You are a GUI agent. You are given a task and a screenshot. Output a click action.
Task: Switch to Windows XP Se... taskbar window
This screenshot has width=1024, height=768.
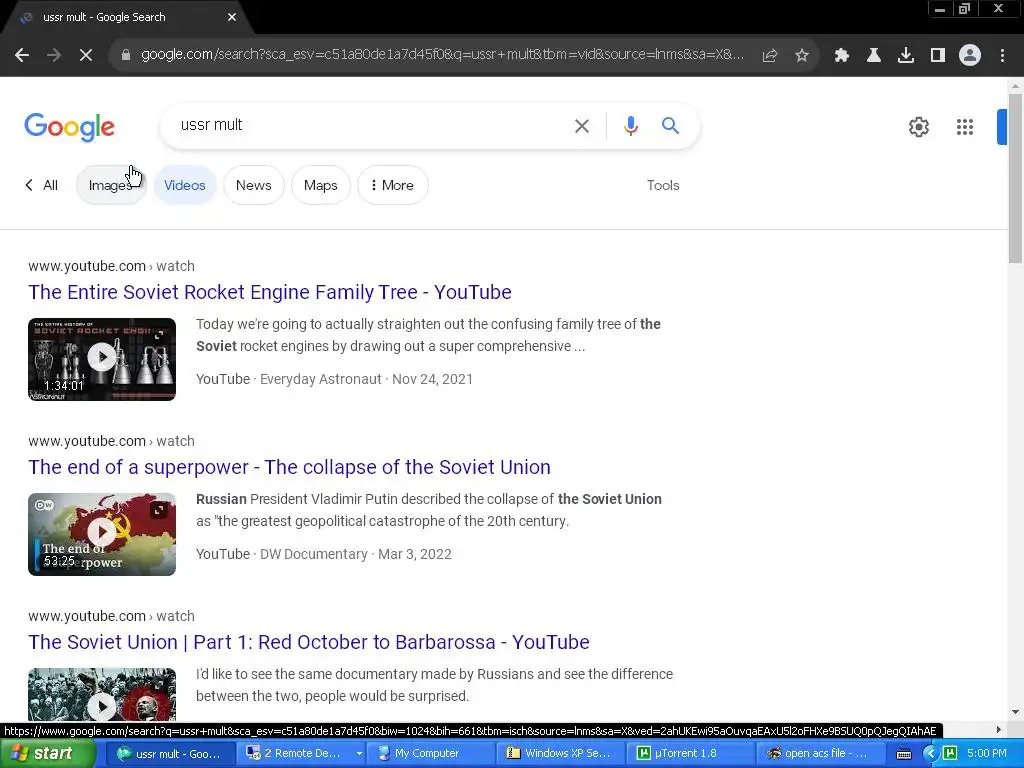coord(560,754)
